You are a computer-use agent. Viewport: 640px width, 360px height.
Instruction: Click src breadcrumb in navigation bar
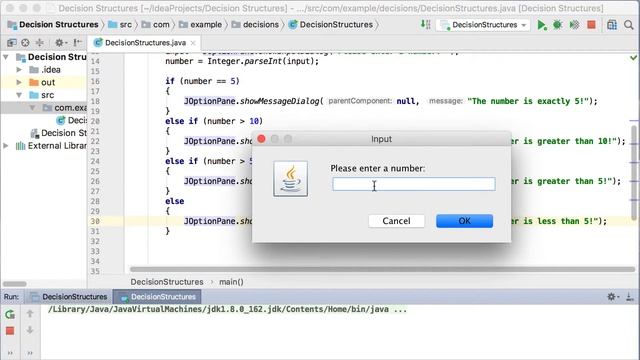(121, 25)
